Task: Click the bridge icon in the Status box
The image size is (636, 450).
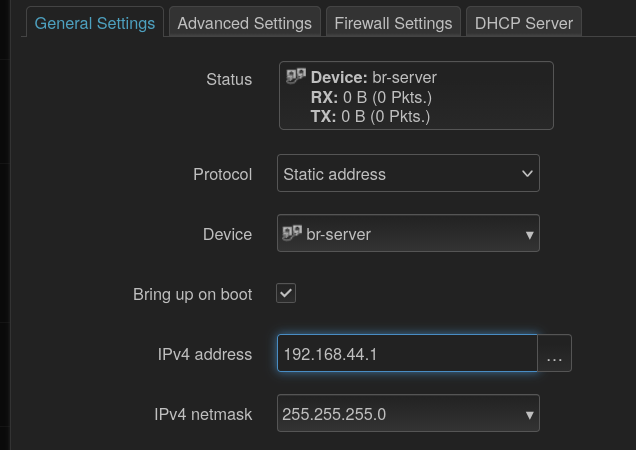Action: click(x=296, y=76)
